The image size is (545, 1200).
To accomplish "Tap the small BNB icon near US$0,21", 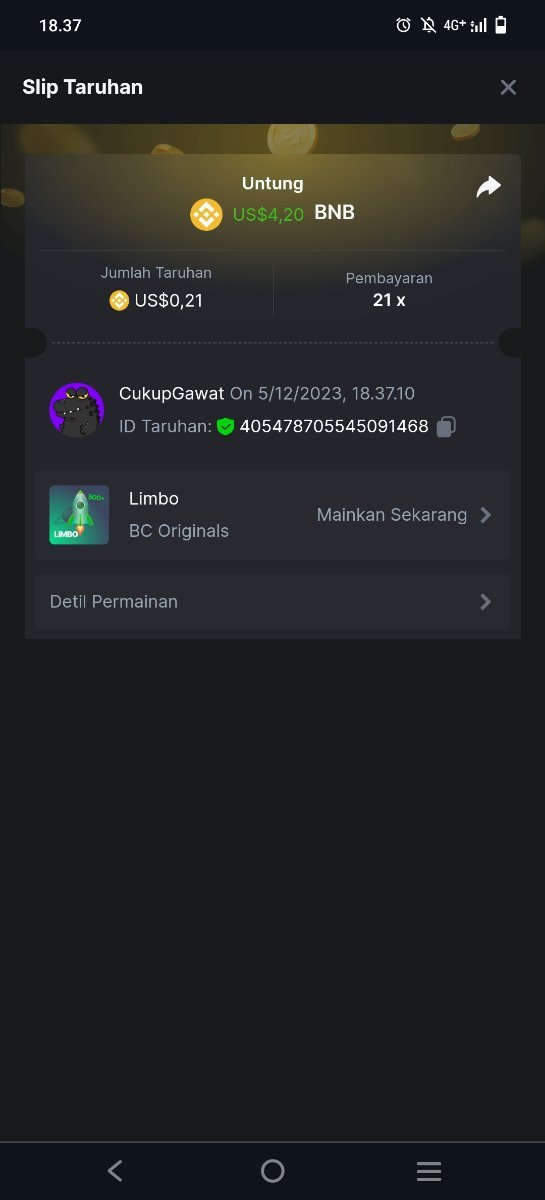I will click(x=119, y=300).
